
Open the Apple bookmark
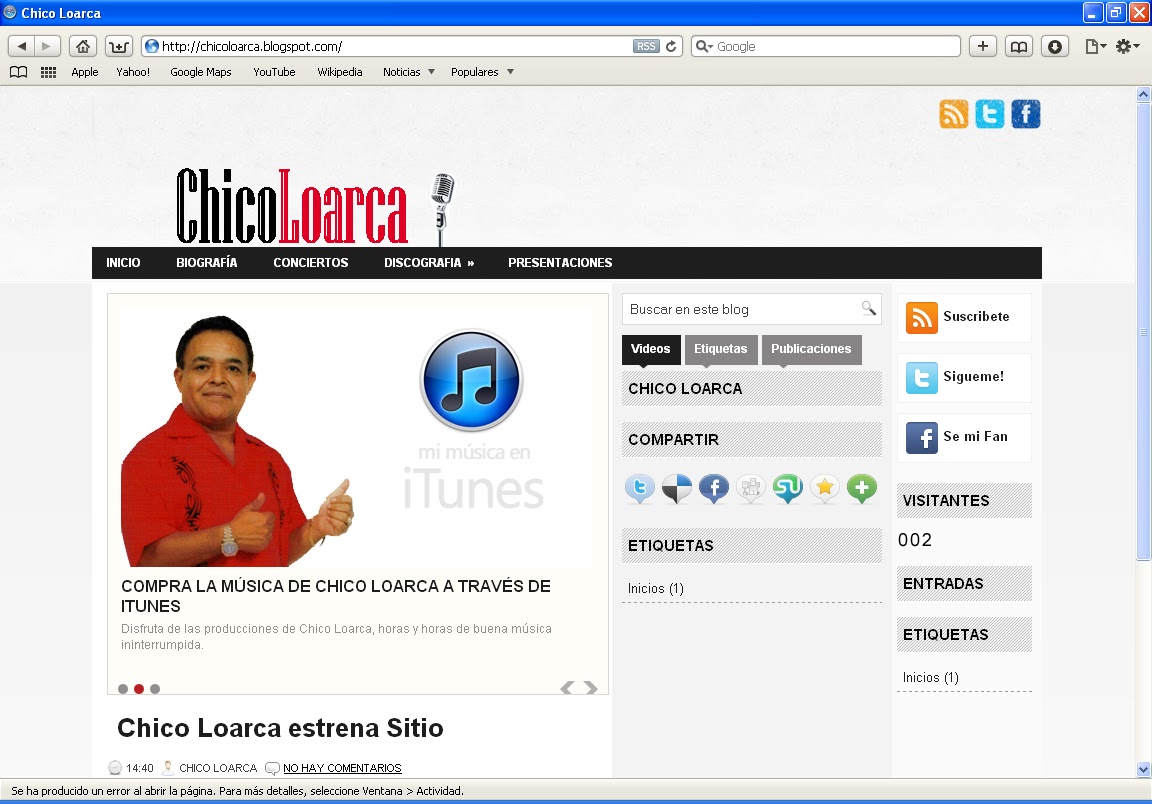tap(84, 72)
